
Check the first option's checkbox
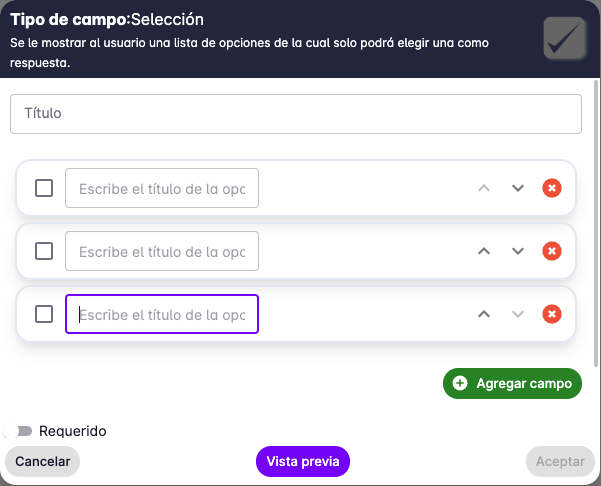pos(44,188)
